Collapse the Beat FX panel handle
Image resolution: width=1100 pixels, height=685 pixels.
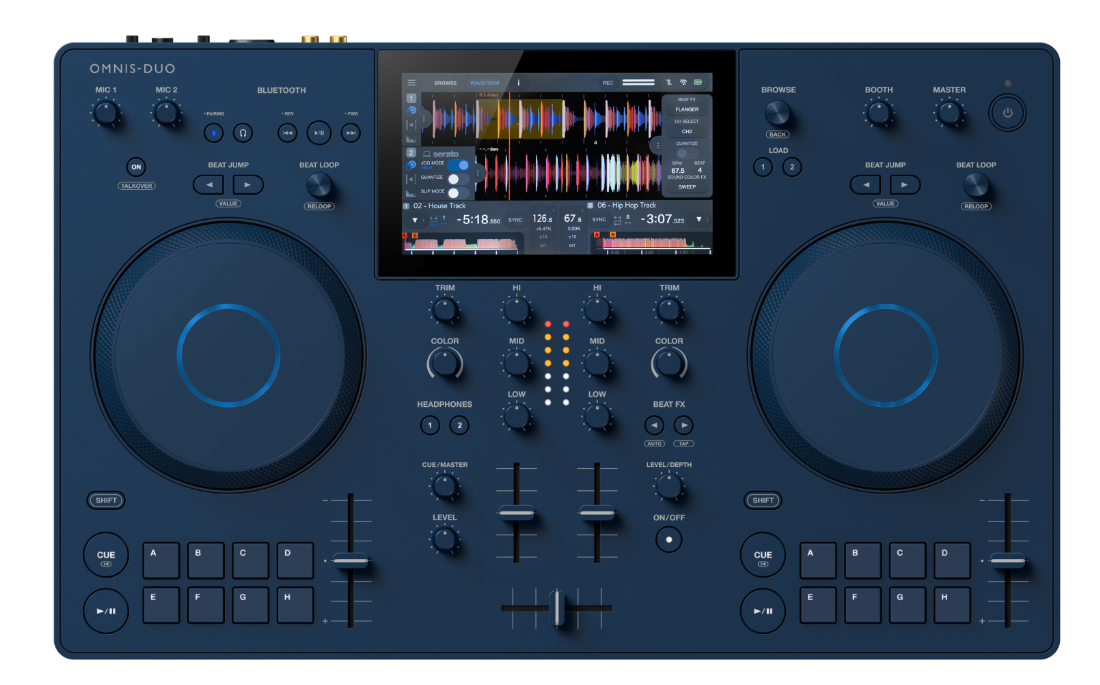(658, 145)
